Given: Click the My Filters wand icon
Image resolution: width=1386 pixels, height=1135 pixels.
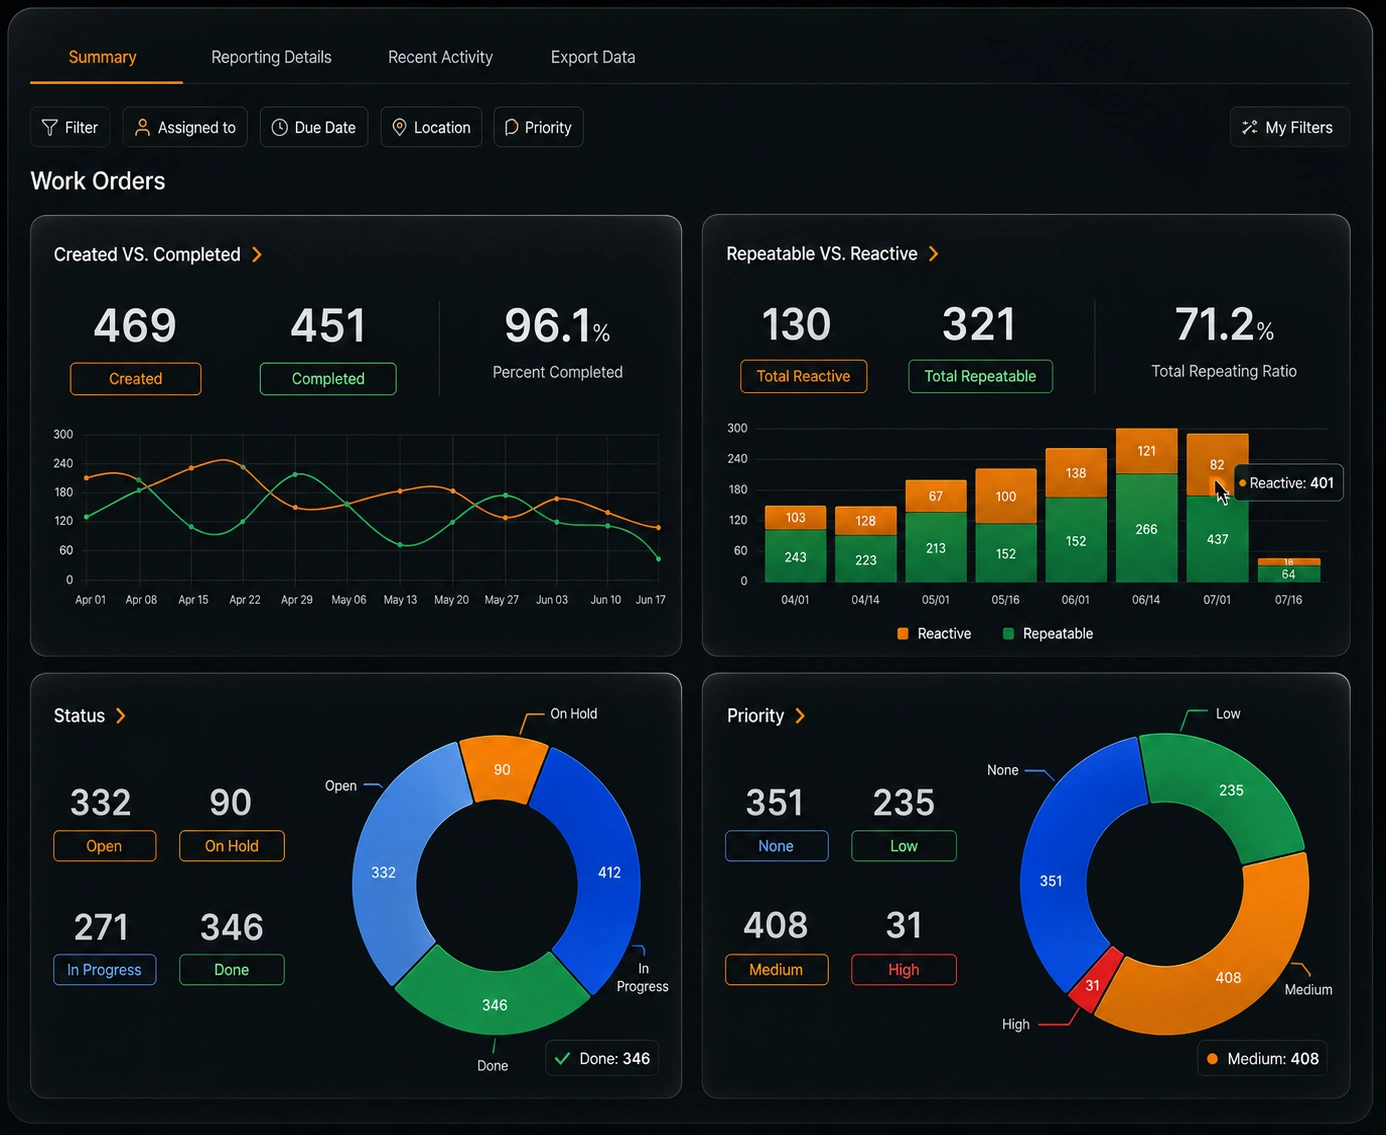Looking at the screenshot, I should (x=1250, y=127).
